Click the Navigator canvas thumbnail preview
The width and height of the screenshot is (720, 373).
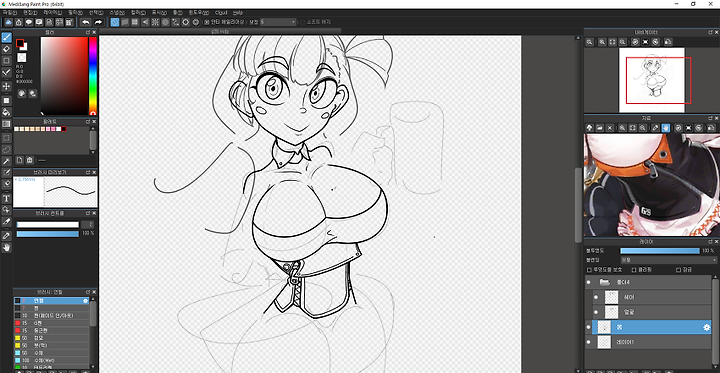[x=652, y=80]
